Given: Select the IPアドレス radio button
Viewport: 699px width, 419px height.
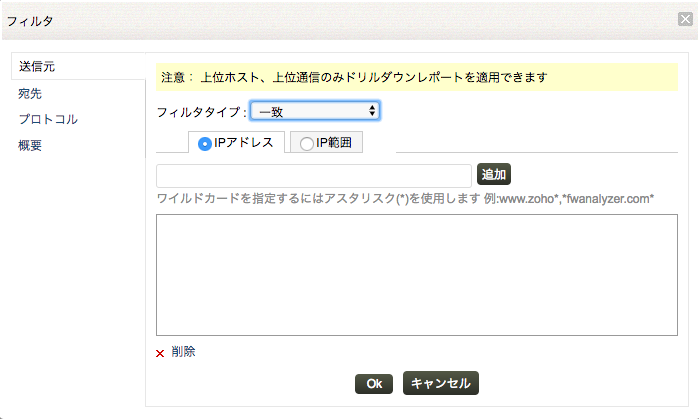Looking at the screenshot, I should pyautogui.click(x=205, y=143).
